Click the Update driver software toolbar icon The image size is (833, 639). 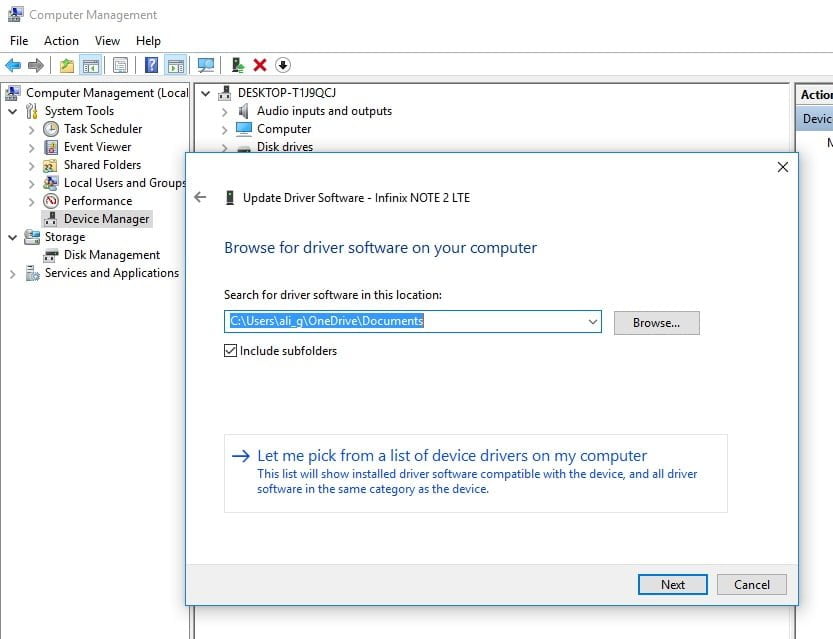(x=237, y=65)
